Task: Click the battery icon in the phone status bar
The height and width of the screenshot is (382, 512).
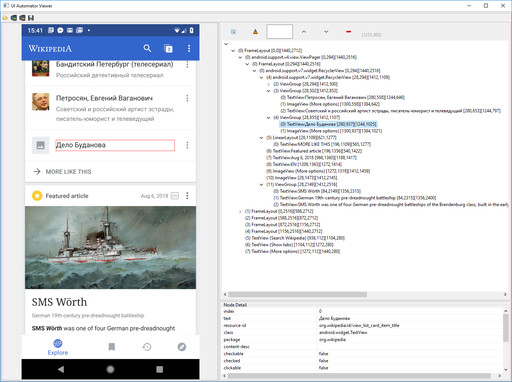Action: [192, 31]
